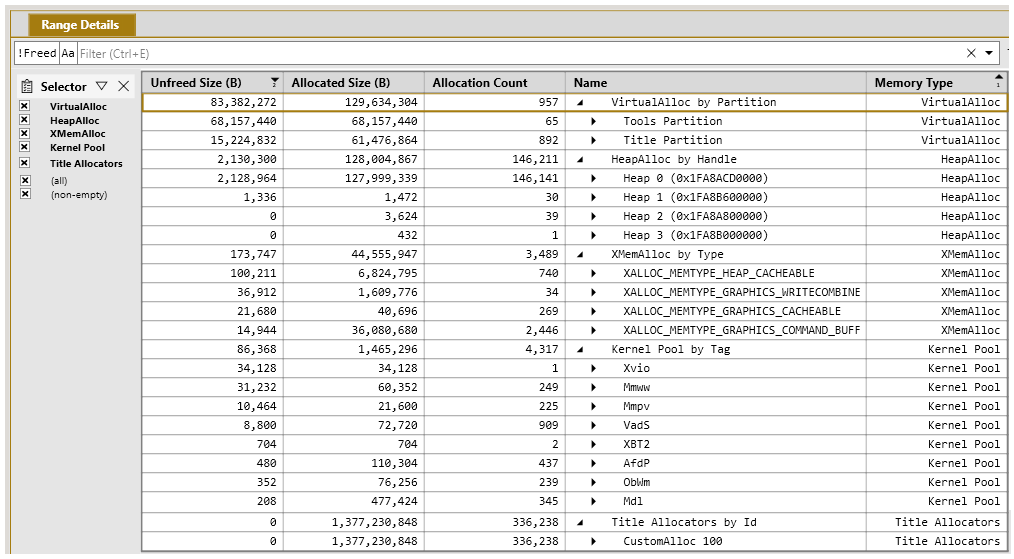Expand Heap 1 (0x1FA8B600000)
This screenshot has height=559, width=1014.
coord(593,197)
